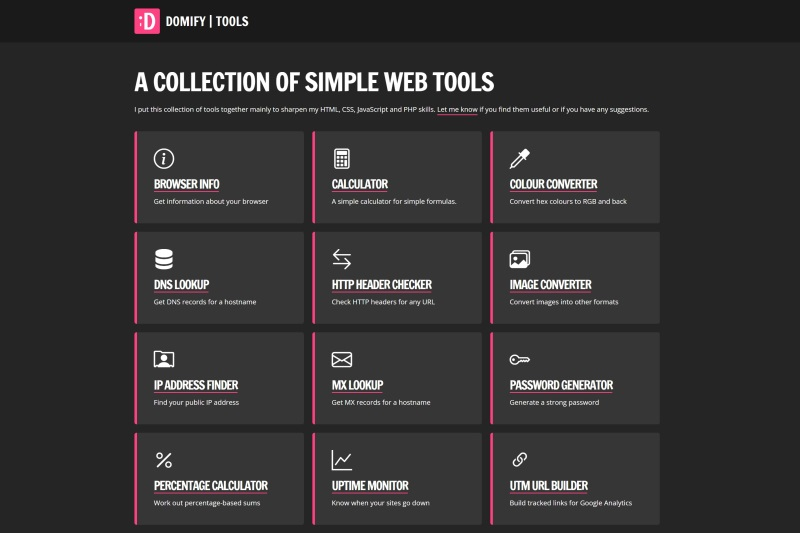Open the Password Generator title link
This screenshot has width=800, height=533.
point(561,385)
